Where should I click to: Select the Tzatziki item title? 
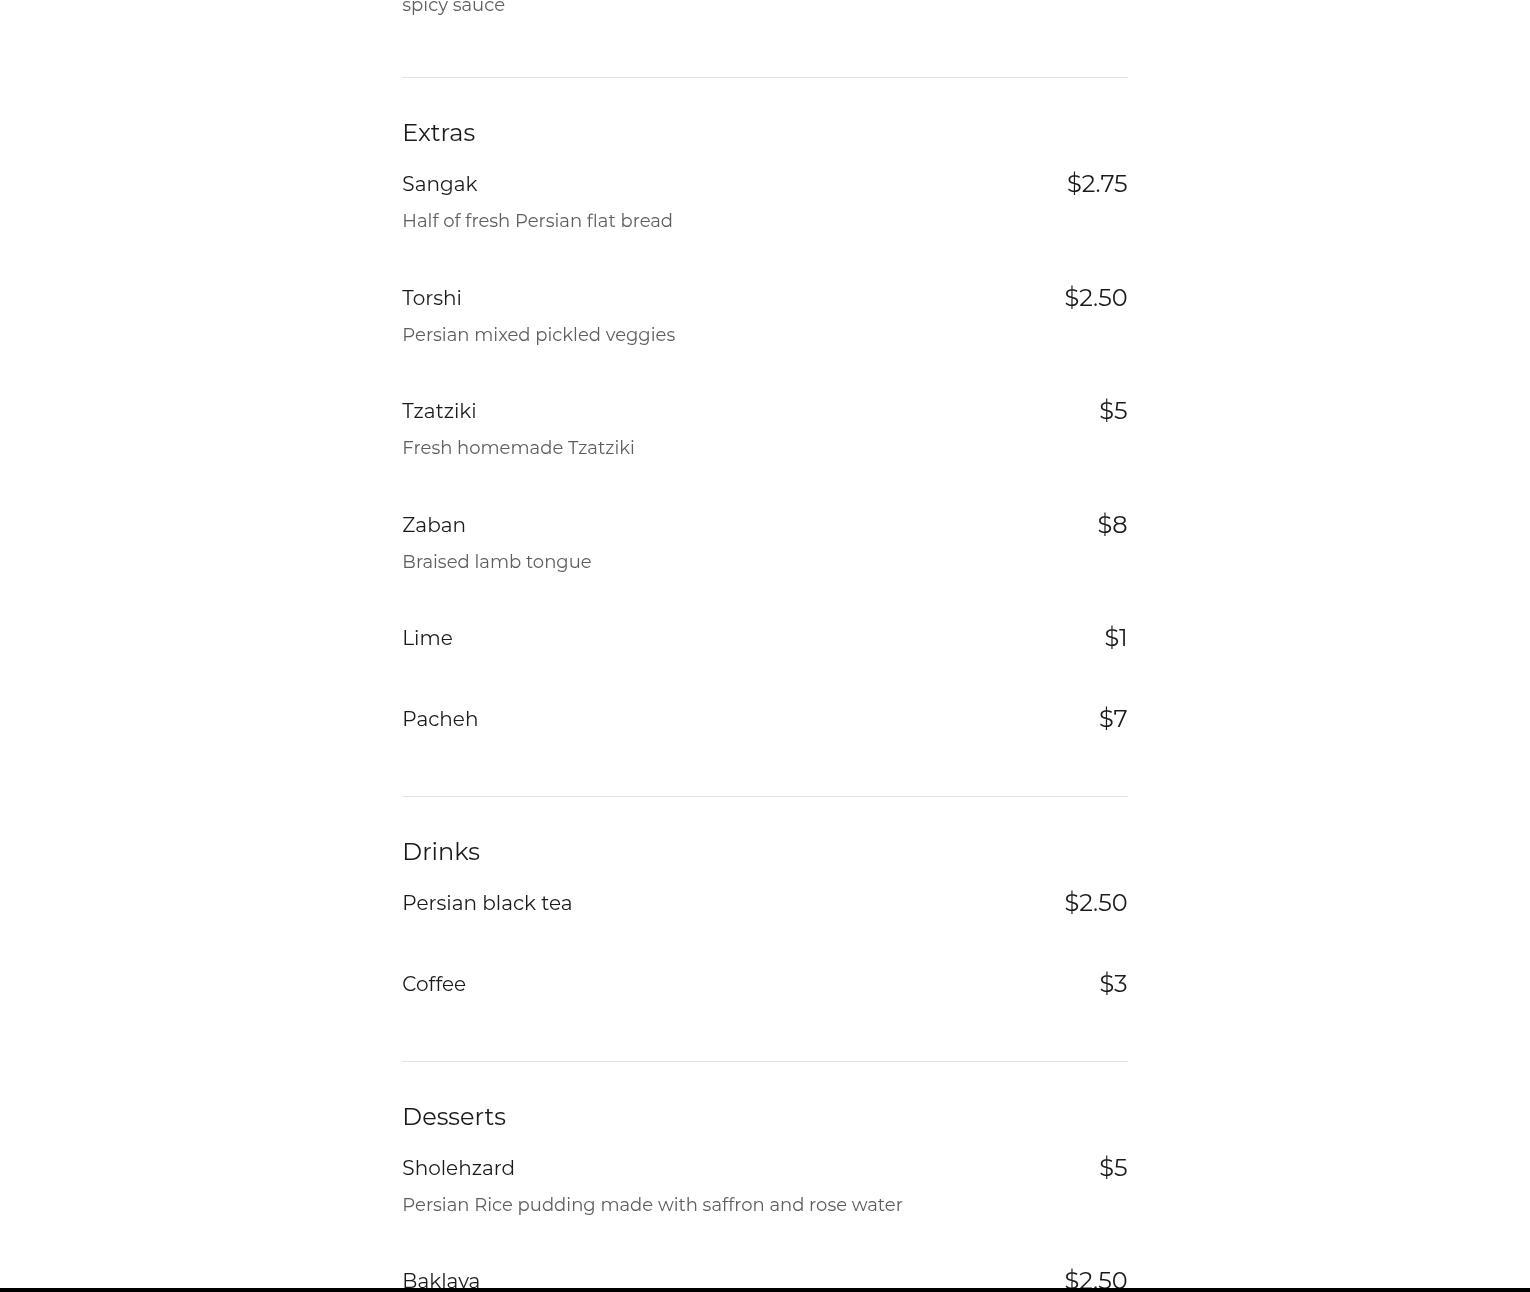click(x=439, y=411)
